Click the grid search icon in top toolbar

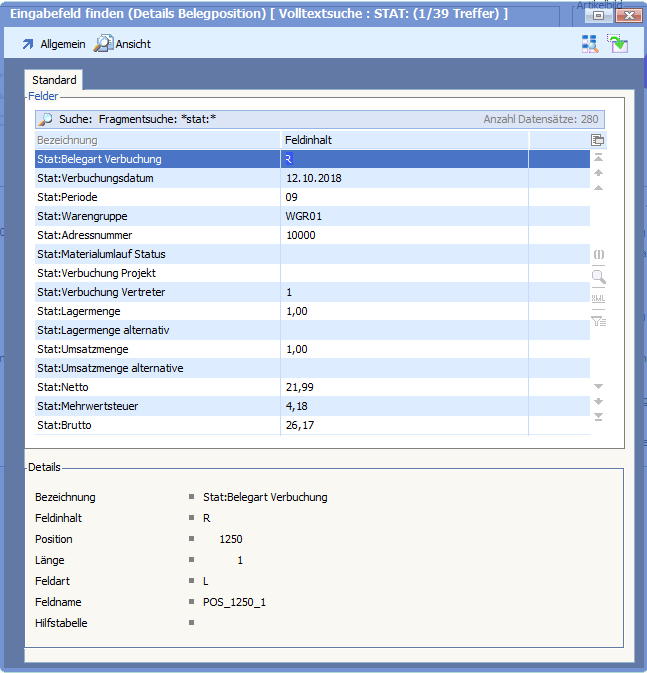point(590,44)
